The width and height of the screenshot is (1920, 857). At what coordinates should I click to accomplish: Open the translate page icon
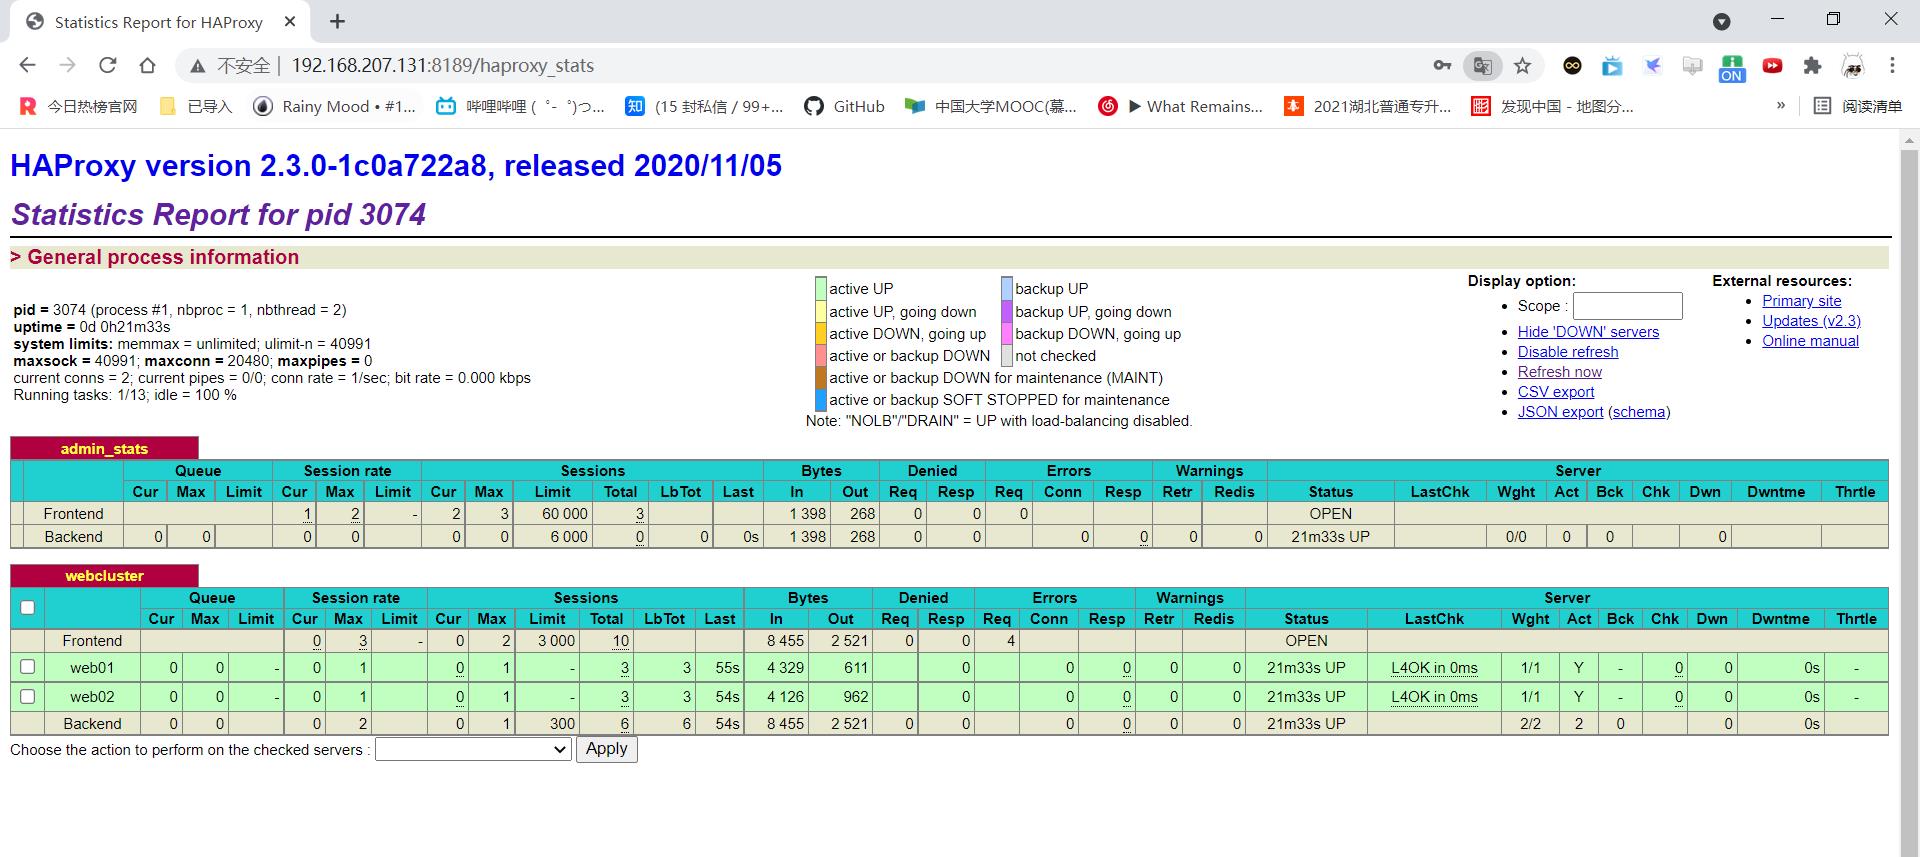(x=1483, y=66)
